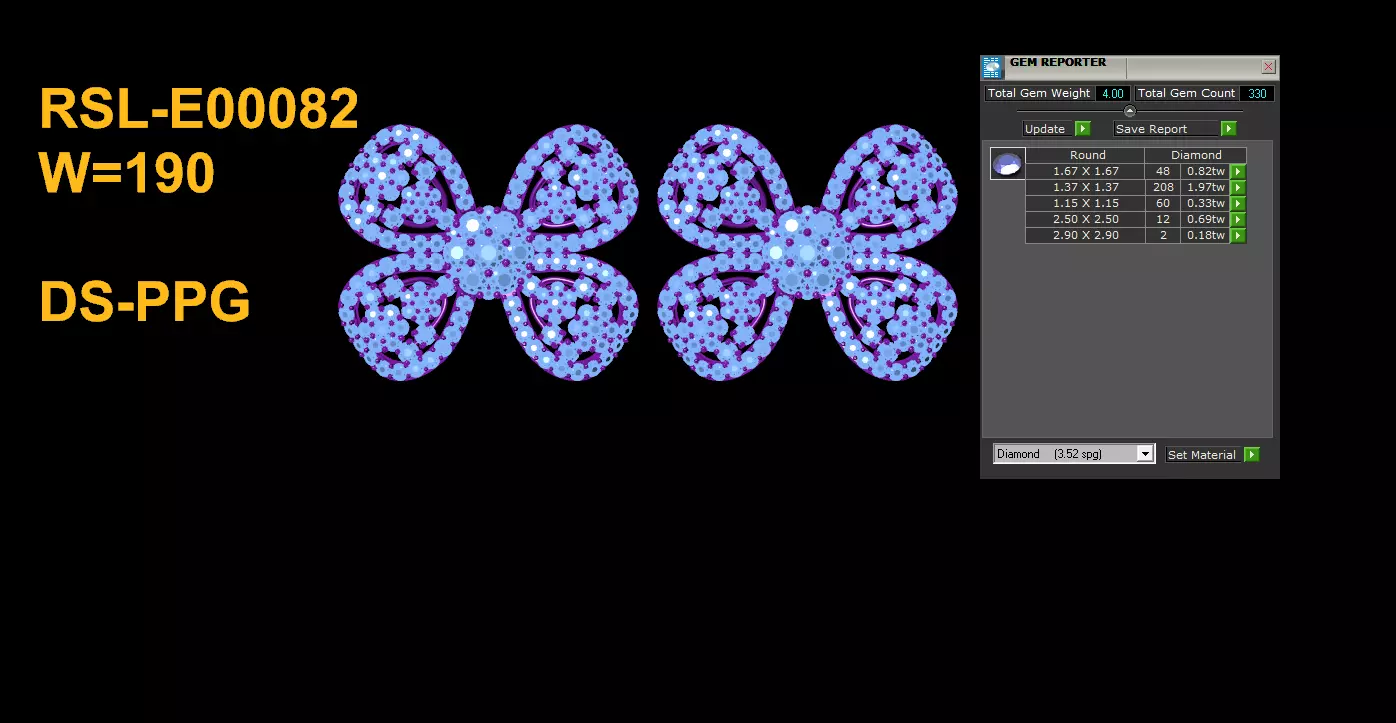Select the 1.37 X 1.37 size cell
Image resolution: width=1396 pixels, height=723 pixels.
pyautogui.click(x=1086, y=188)
